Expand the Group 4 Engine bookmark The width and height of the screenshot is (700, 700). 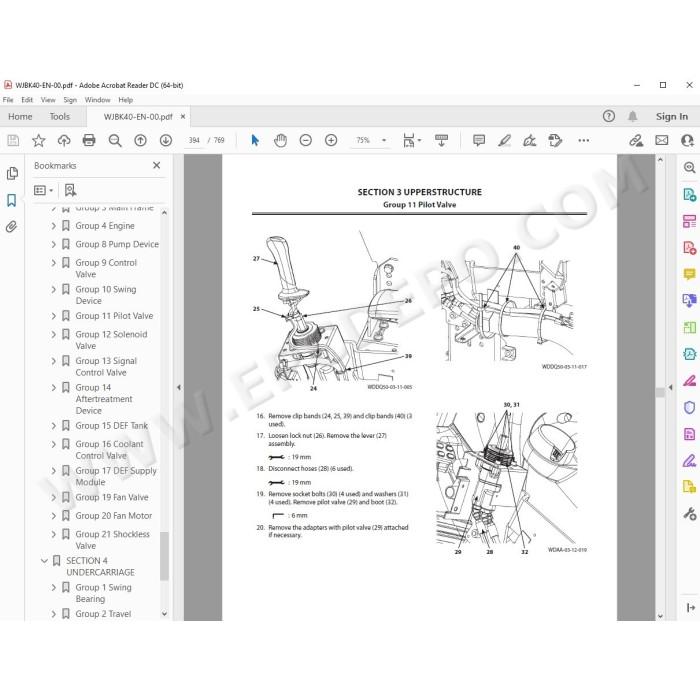[54, 226]
